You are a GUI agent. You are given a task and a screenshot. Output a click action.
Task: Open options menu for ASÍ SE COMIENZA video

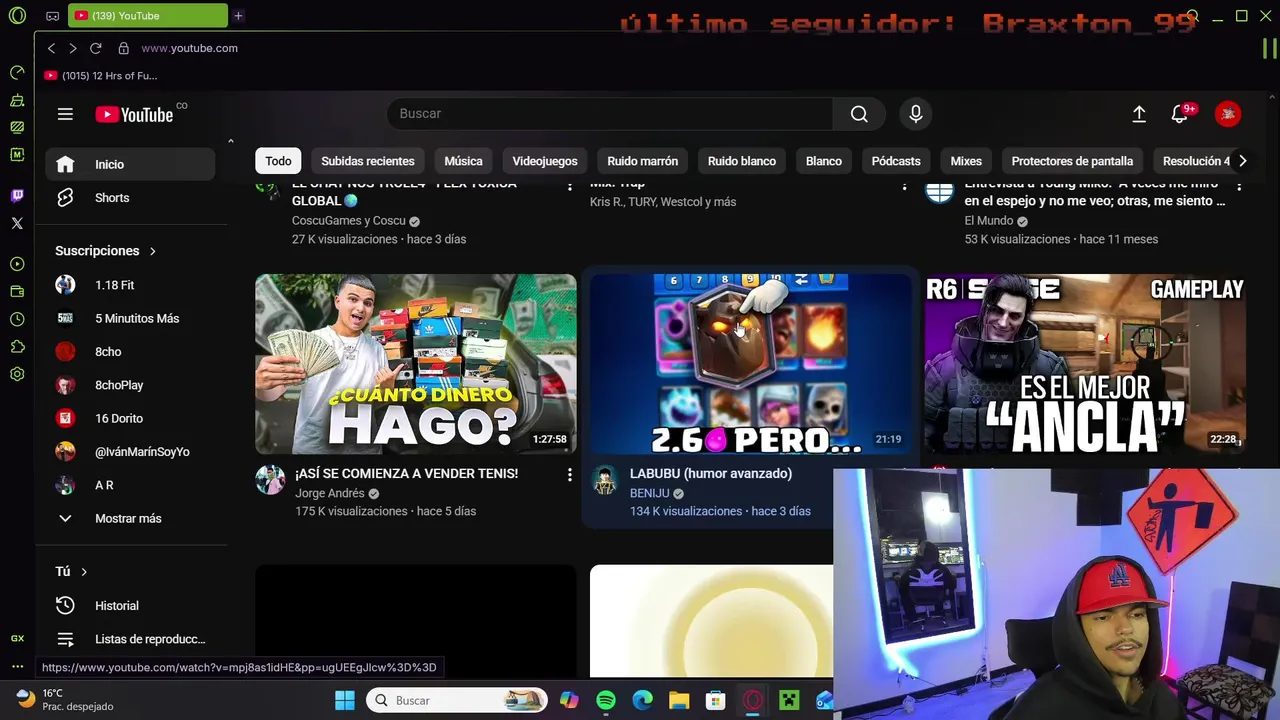click(570, 474)
